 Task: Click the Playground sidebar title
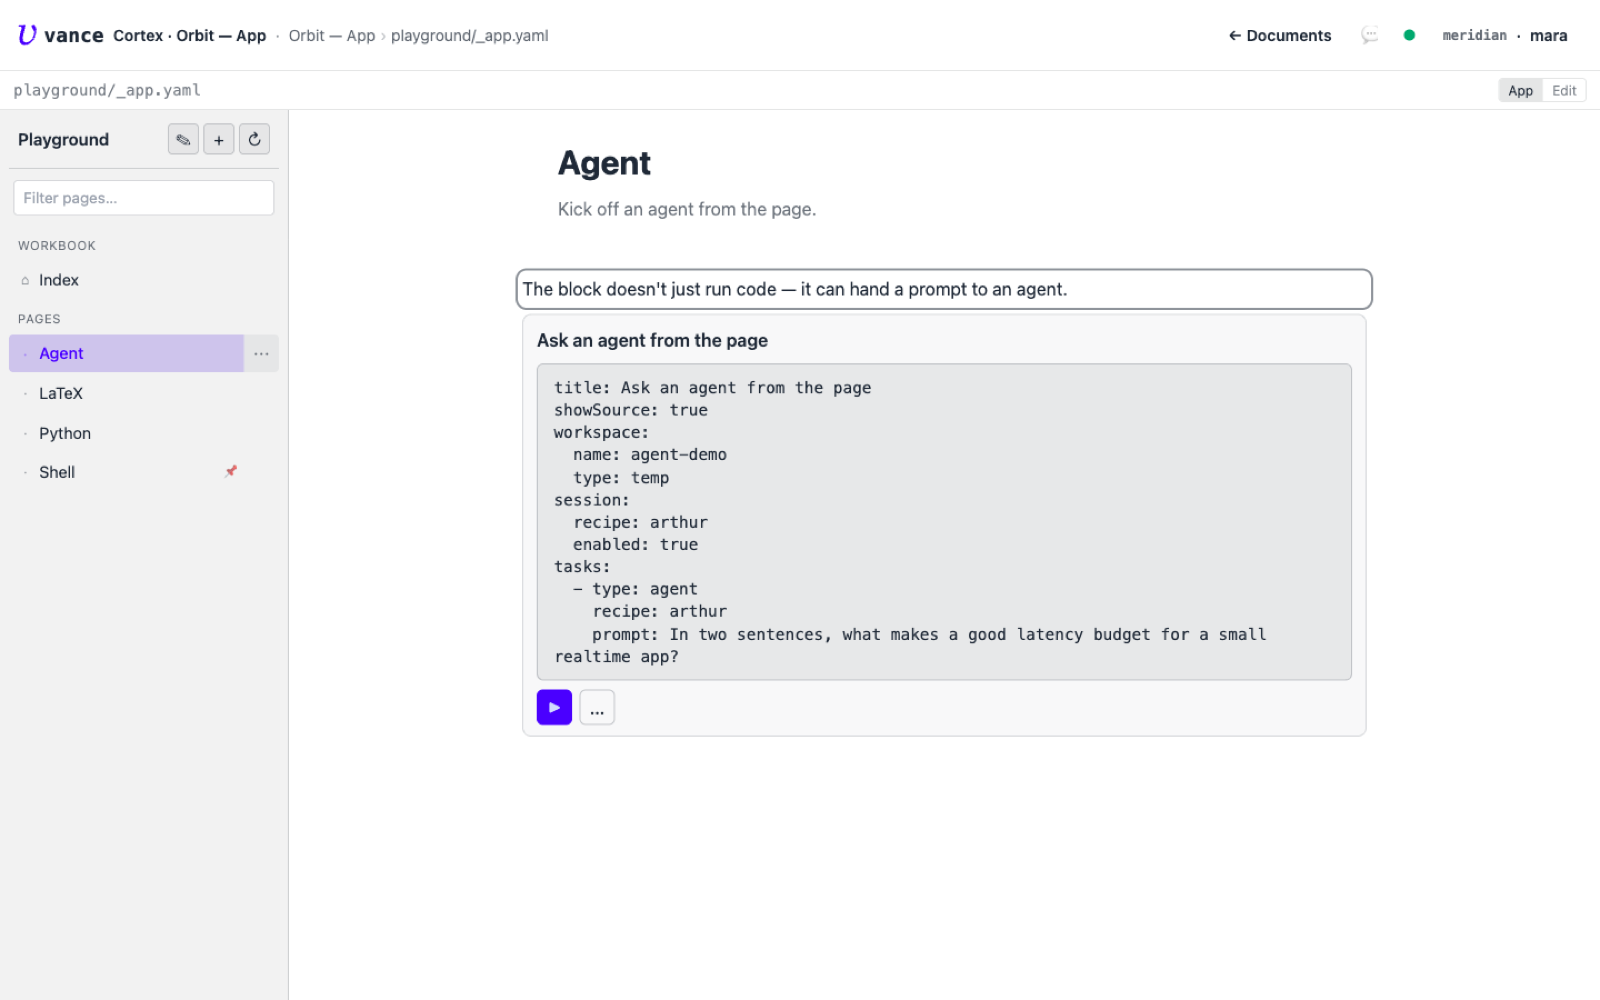click(x=63, y=140)
